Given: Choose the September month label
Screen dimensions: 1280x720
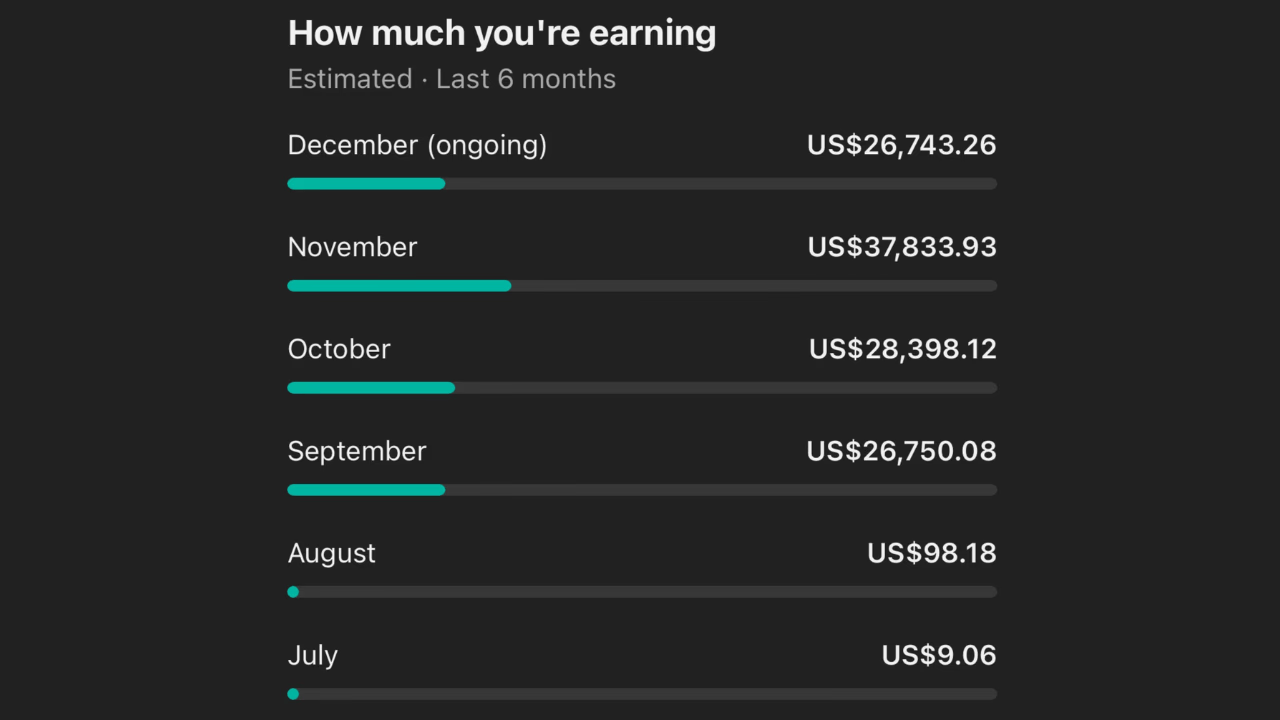Looking at the screenshot, I should point(357,451).
